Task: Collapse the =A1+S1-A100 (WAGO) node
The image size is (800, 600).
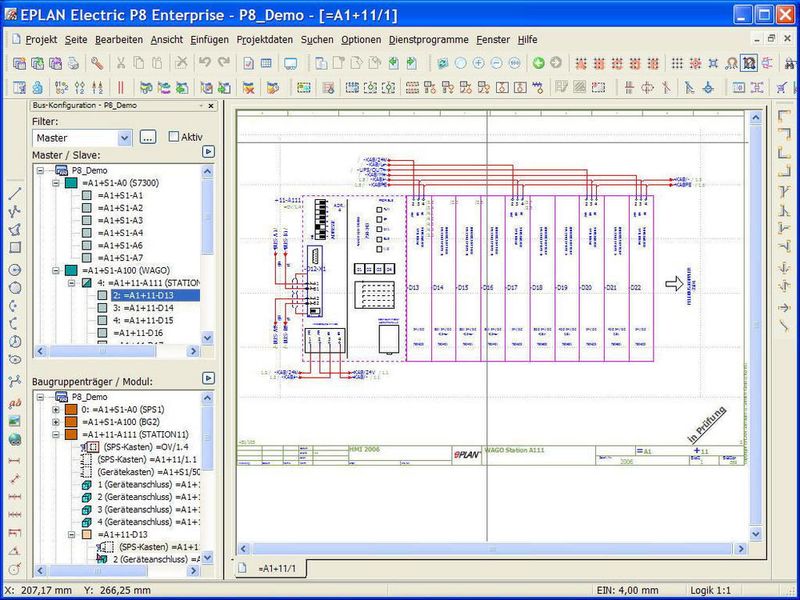Action: click(56, 270)
